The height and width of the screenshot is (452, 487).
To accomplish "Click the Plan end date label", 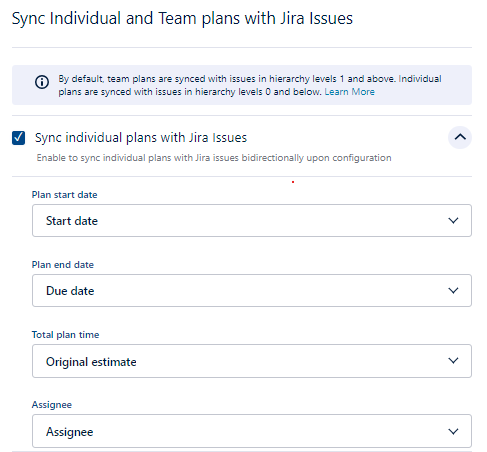I will click(63, 265).
